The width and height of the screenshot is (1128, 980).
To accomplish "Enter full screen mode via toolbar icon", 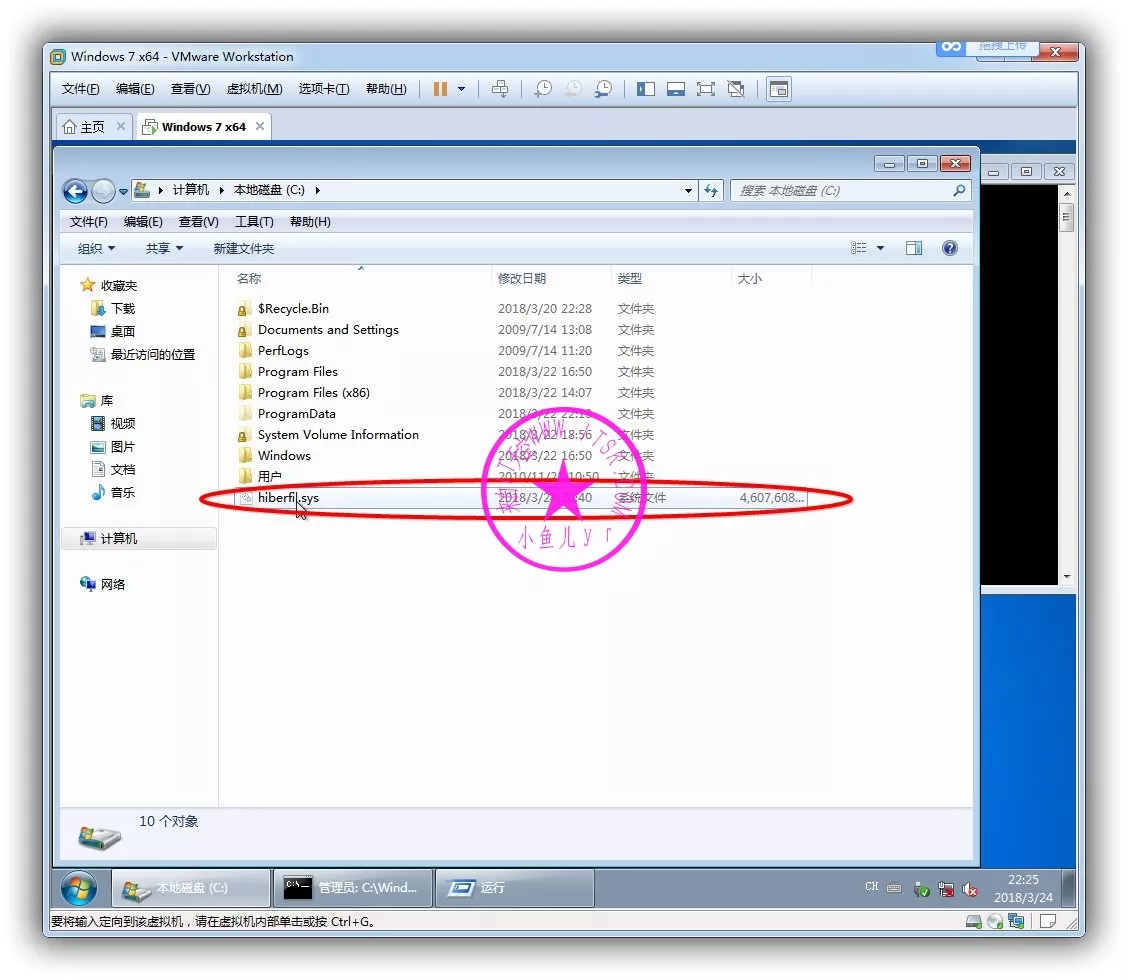I will (x=706, y=89).
